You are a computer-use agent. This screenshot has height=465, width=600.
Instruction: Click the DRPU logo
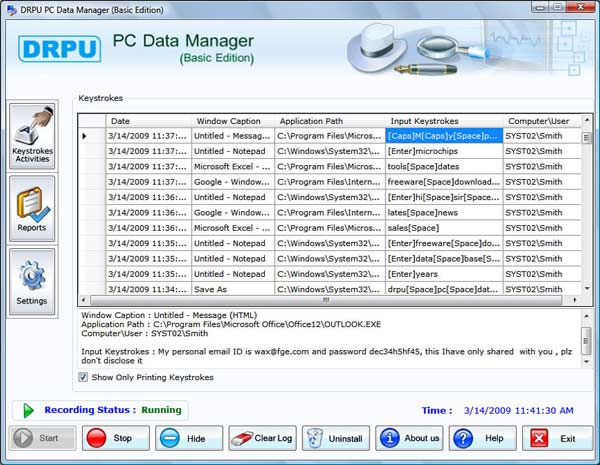coord(60,49)
